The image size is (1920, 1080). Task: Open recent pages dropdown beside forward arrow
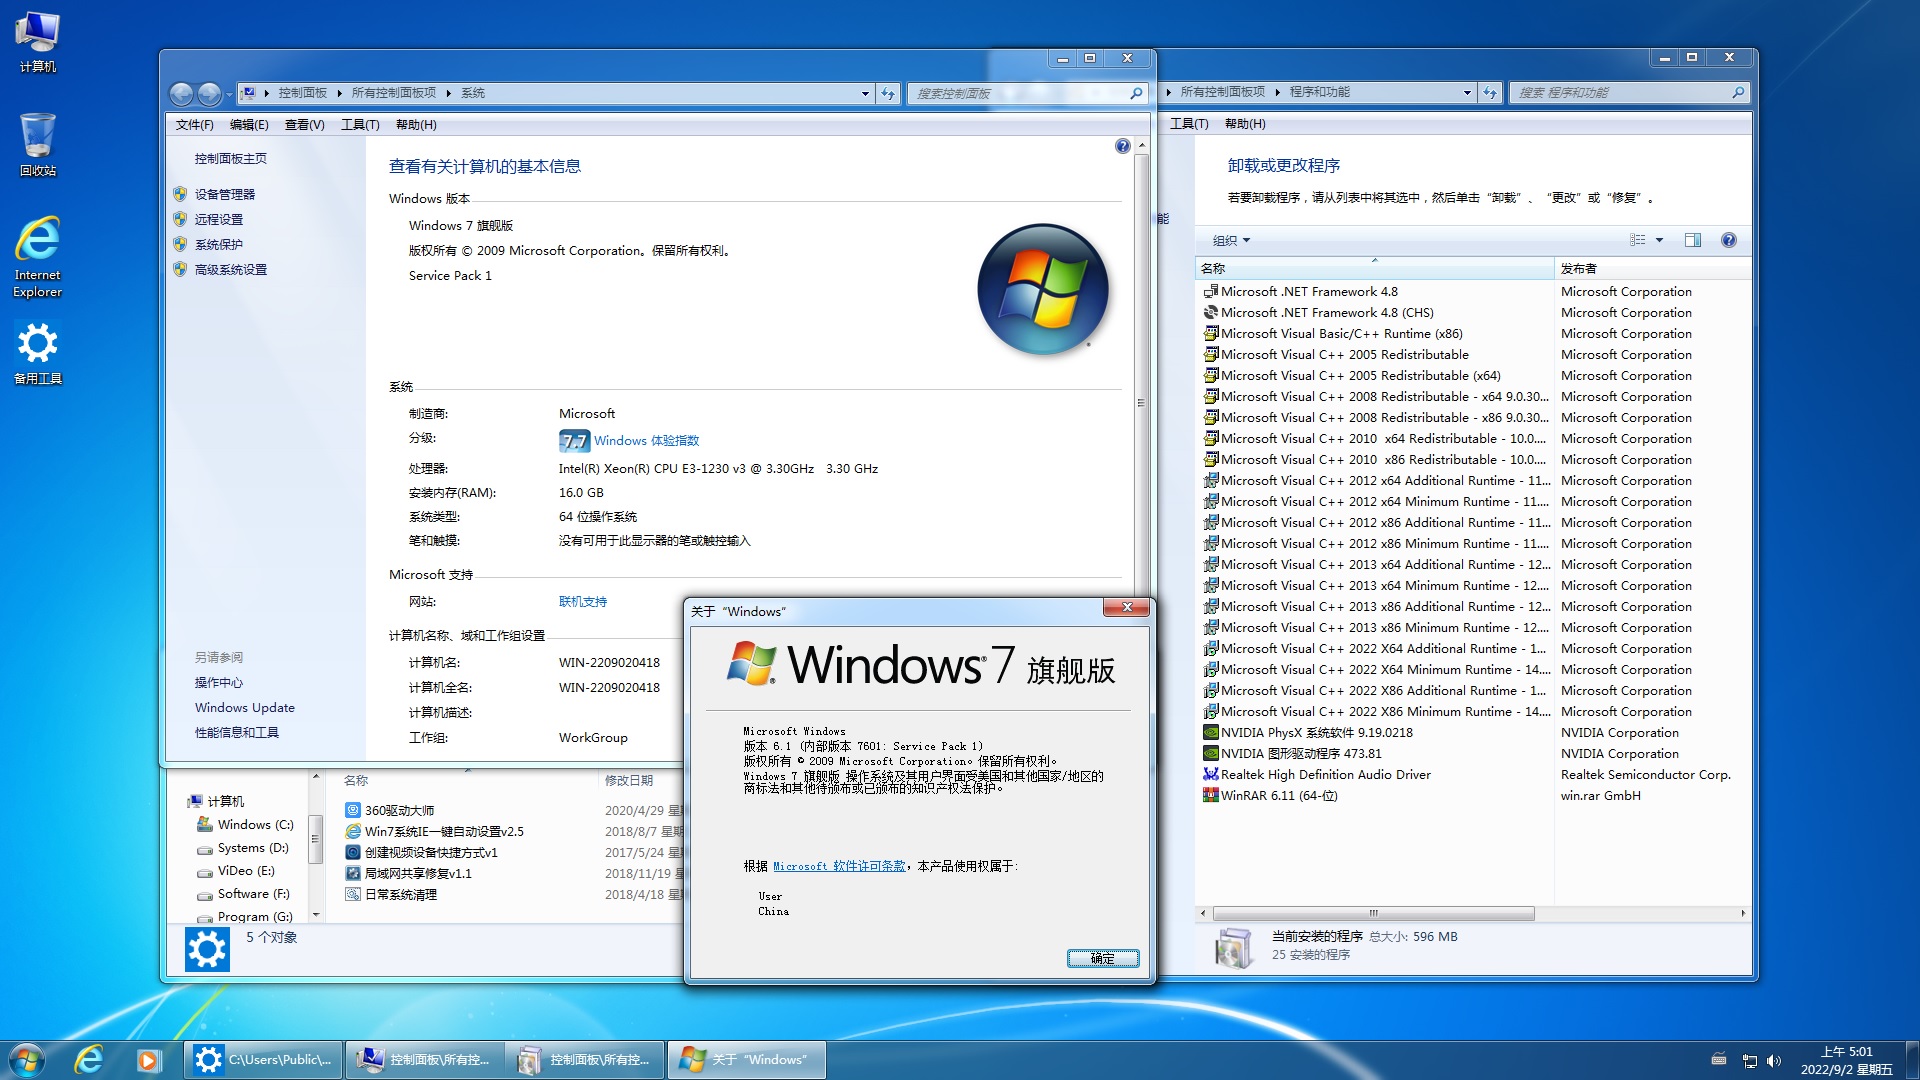point(229,94)
